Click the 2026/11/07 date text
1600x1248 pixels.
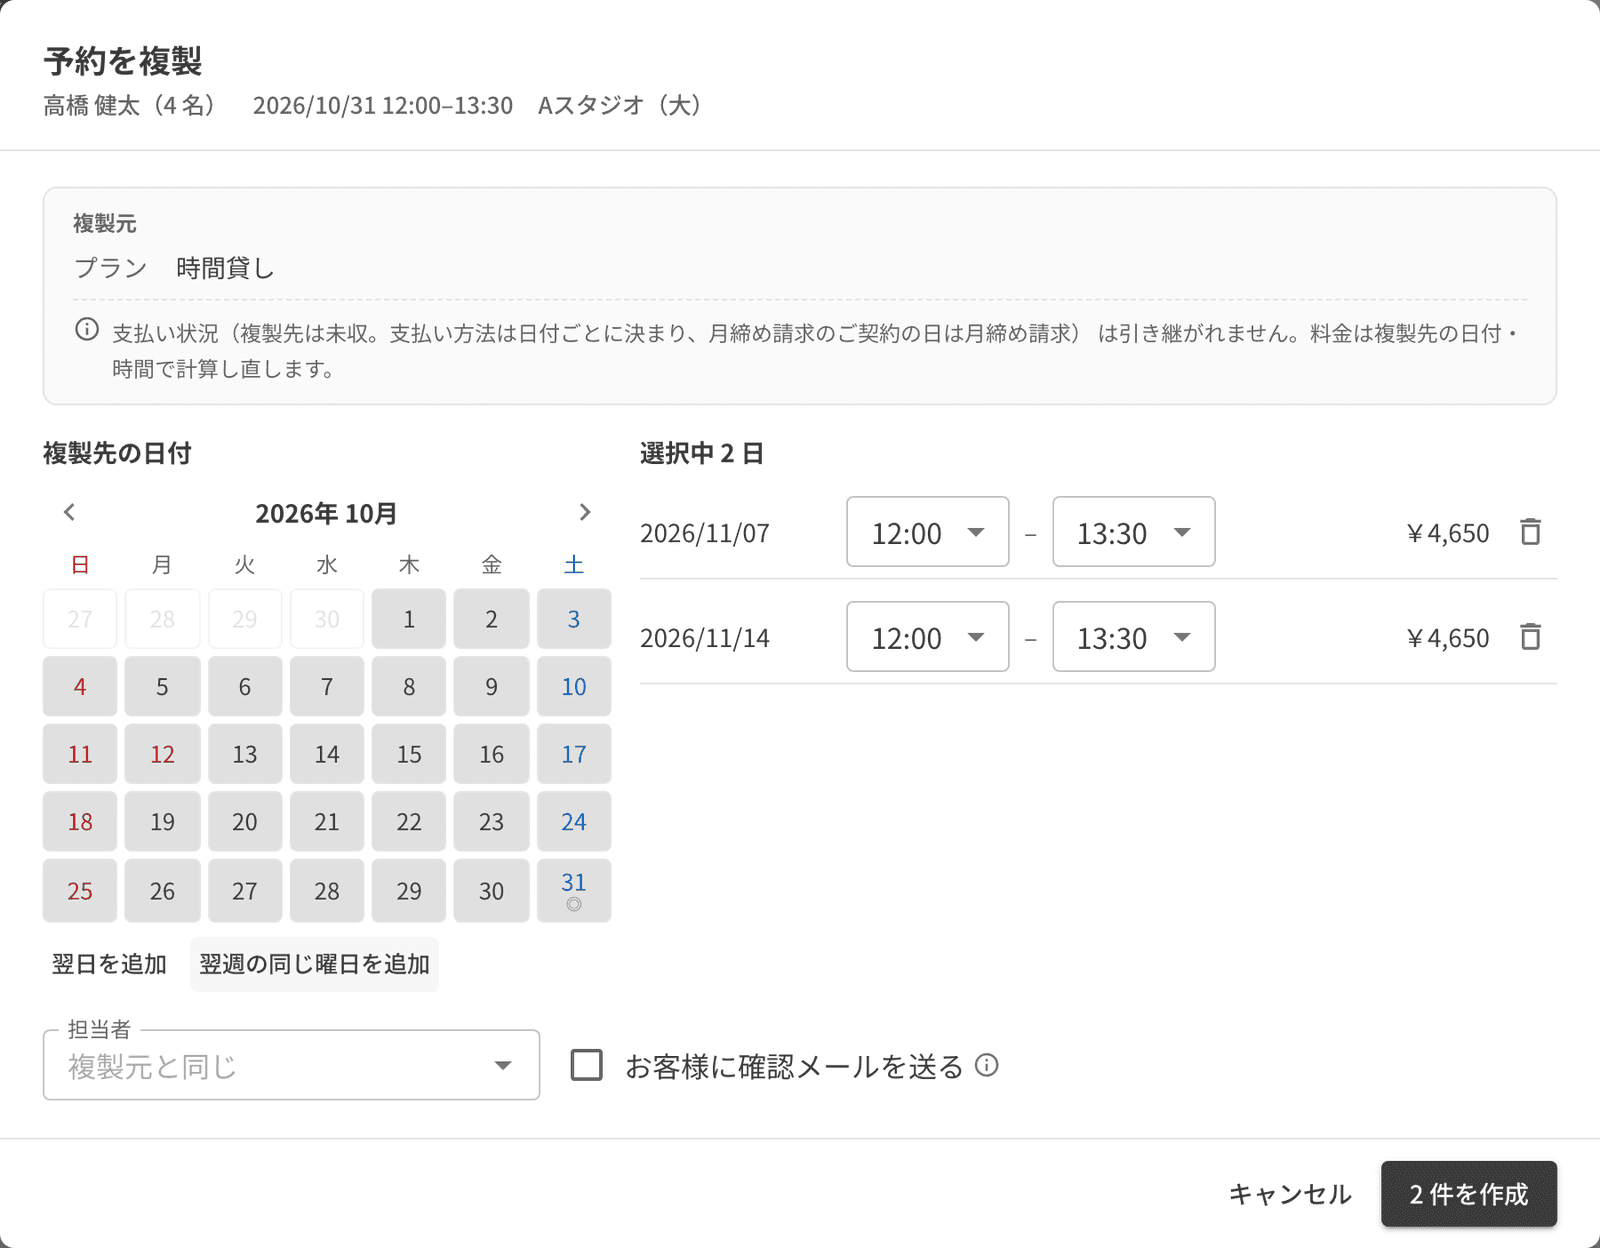pyautogui.click(x=705, y=533)
